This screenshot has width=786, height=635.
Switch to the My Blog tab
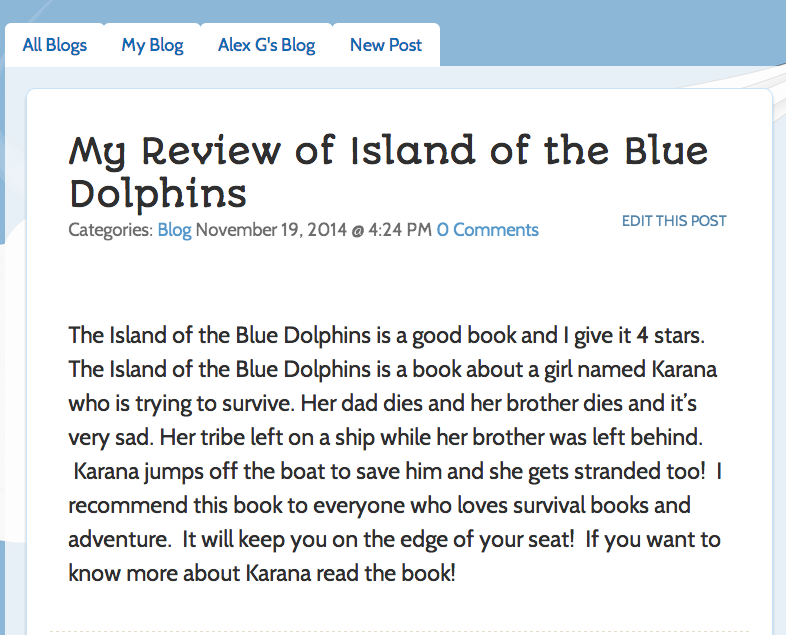coord(152,45)
